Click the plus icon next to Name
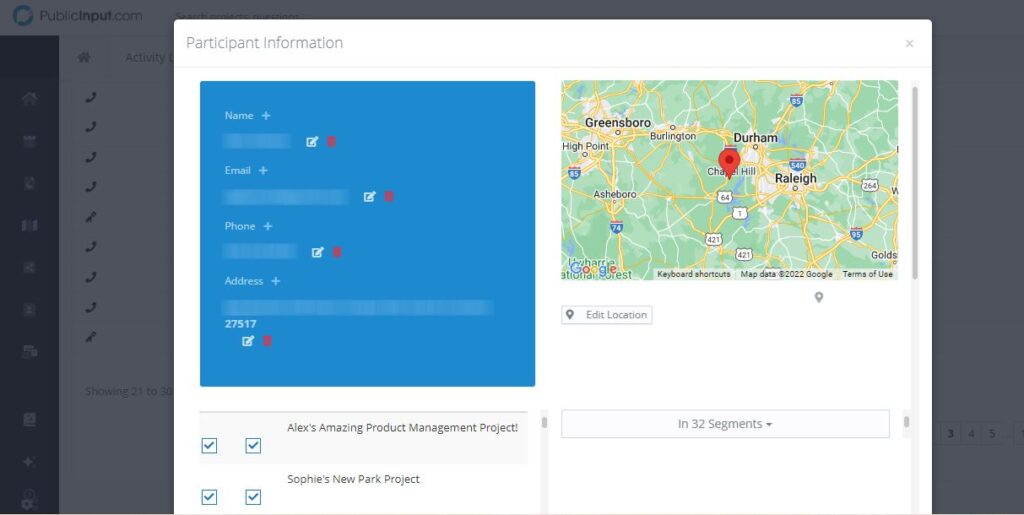Screen dimensions: 1024x515 [x=266, y=116]
